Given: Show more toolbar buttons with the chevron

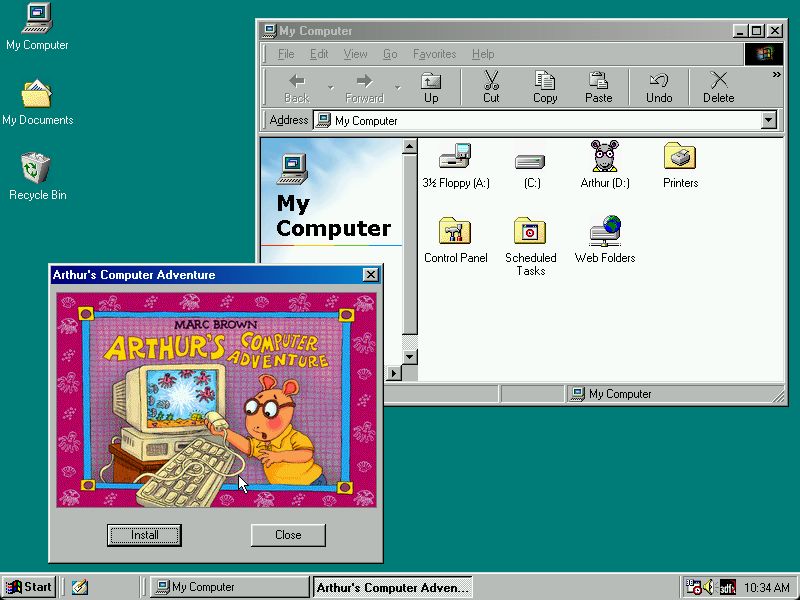Looking at the screenshot, I should [776, 74].
